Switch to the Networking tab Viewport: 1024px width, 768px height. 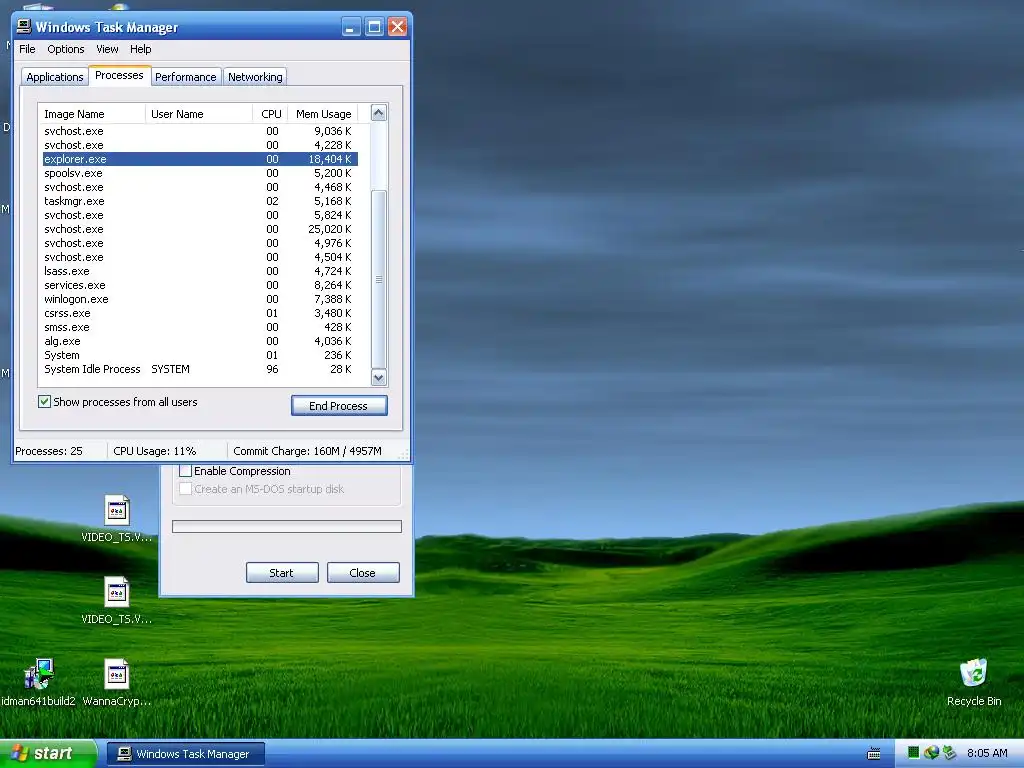point(255,77)
